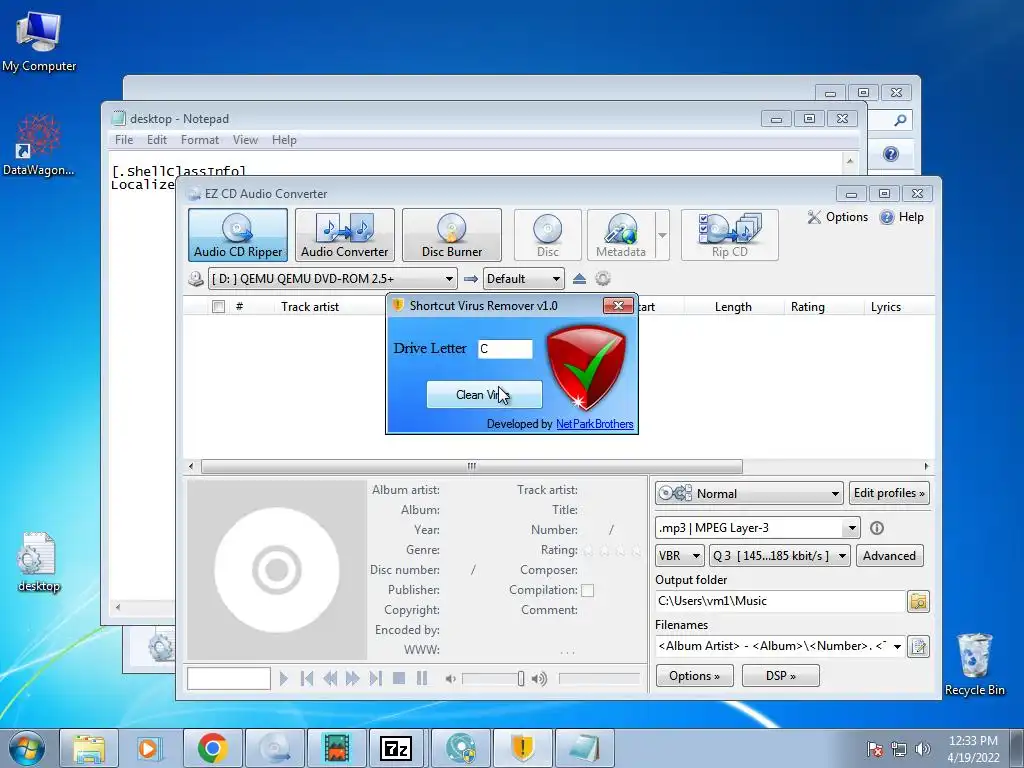Viewport: 1024px width, 768px height.
Task: Click the Advanced encoder button
Action: [889, 556]
